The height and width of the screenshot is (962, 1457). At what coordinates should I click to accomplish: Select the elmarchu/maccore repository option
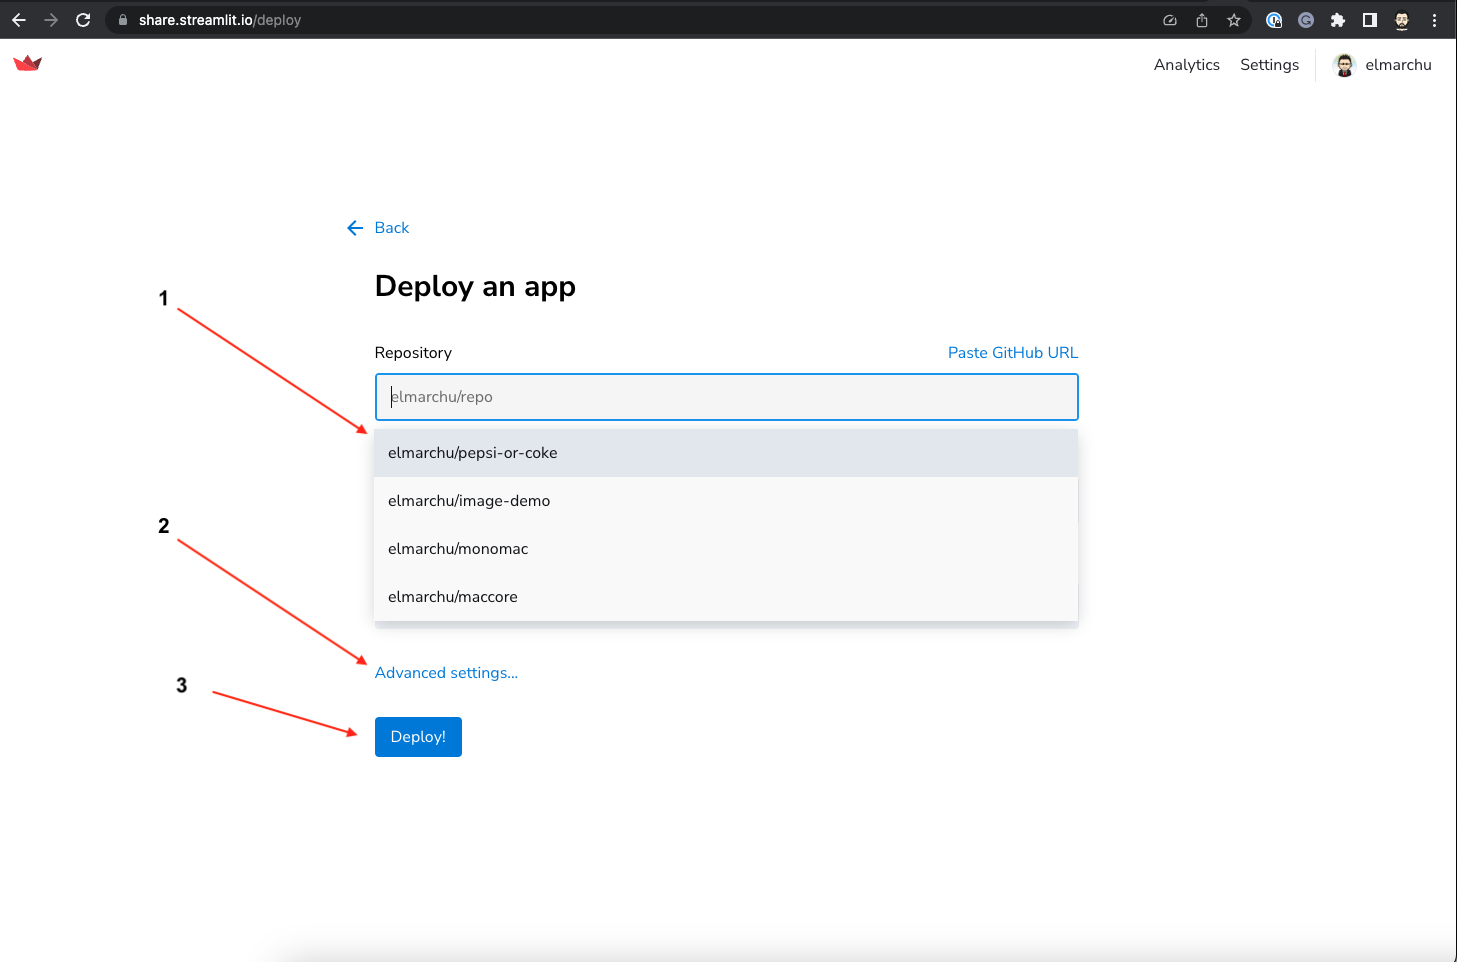pyautogui.click(x=453, y=596)
